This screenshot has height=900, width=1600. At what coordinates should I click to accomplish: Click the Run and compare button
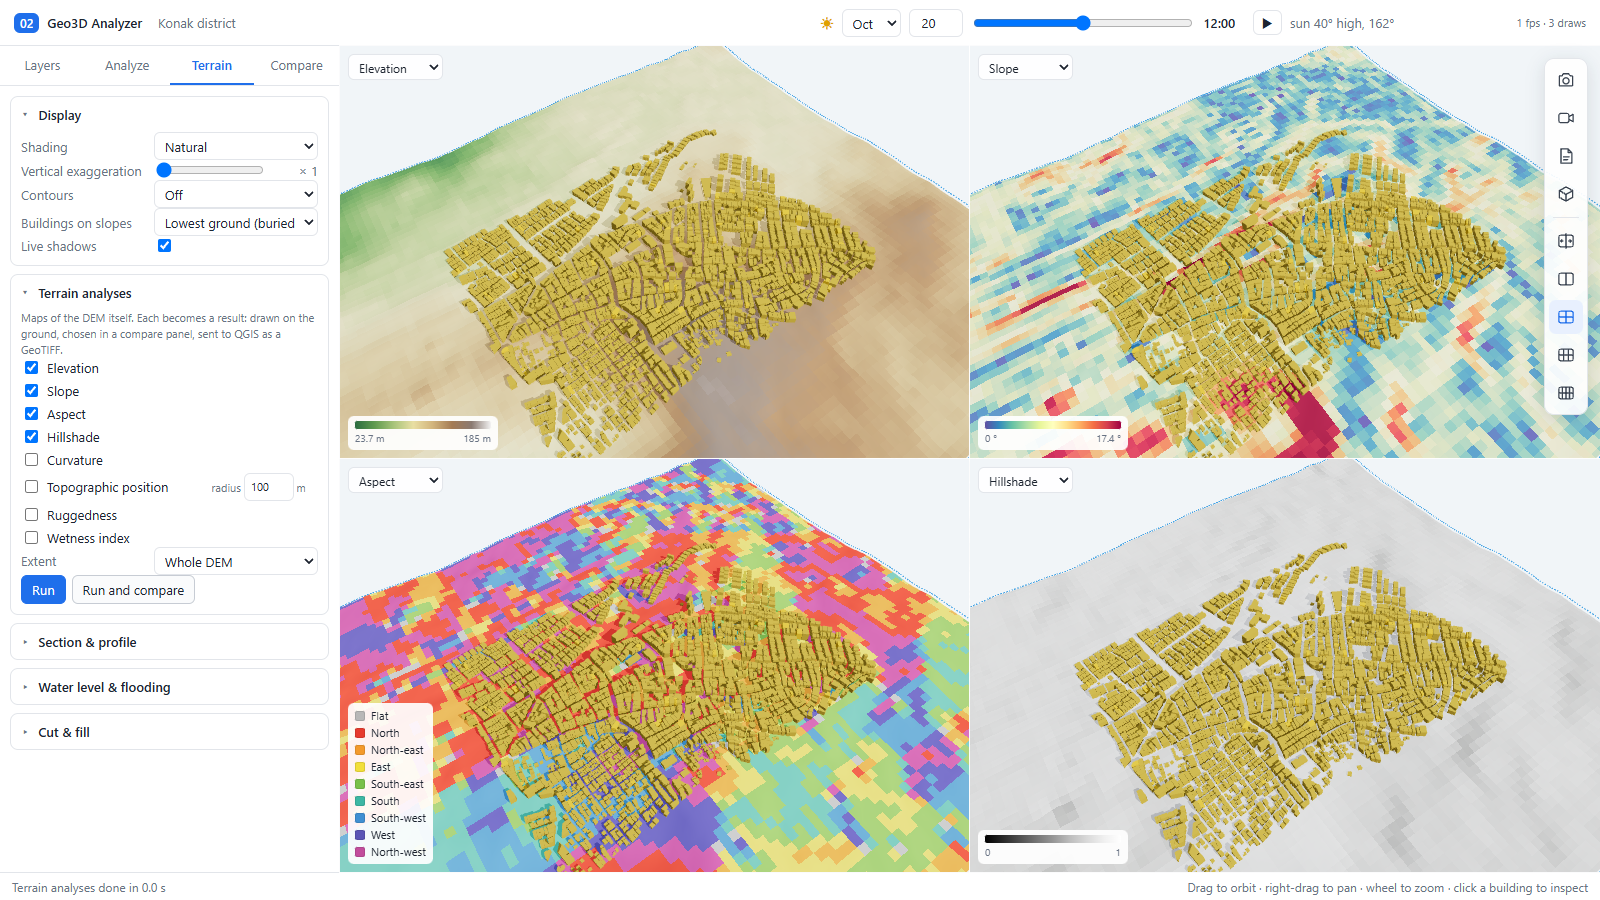click(133, 590)
